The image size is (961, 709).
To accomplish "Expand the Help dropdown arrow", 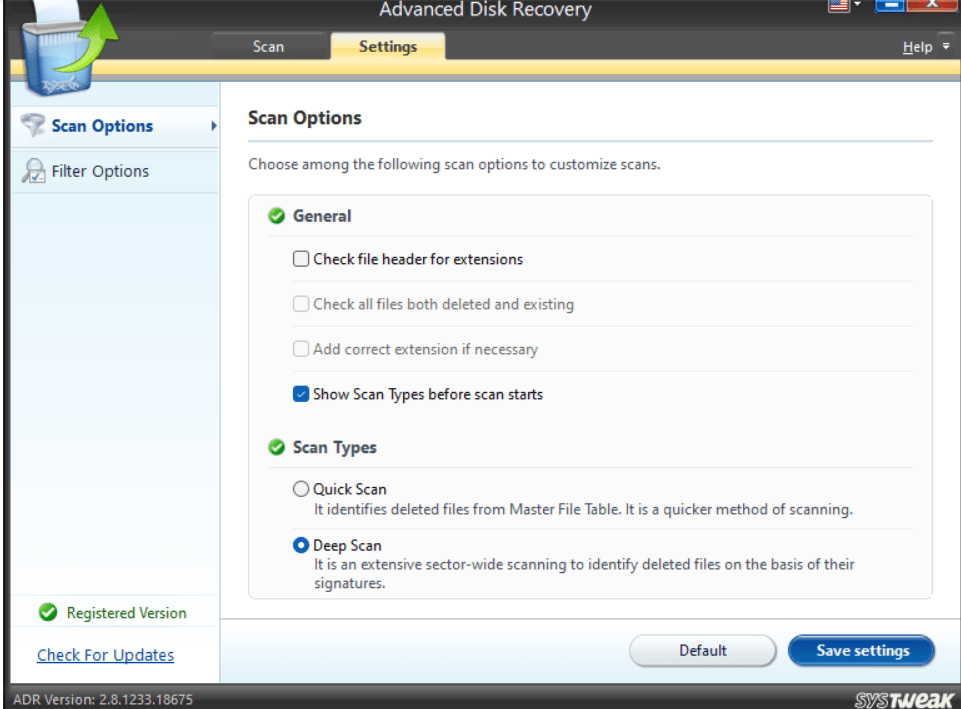I will [x=944, y=47].
